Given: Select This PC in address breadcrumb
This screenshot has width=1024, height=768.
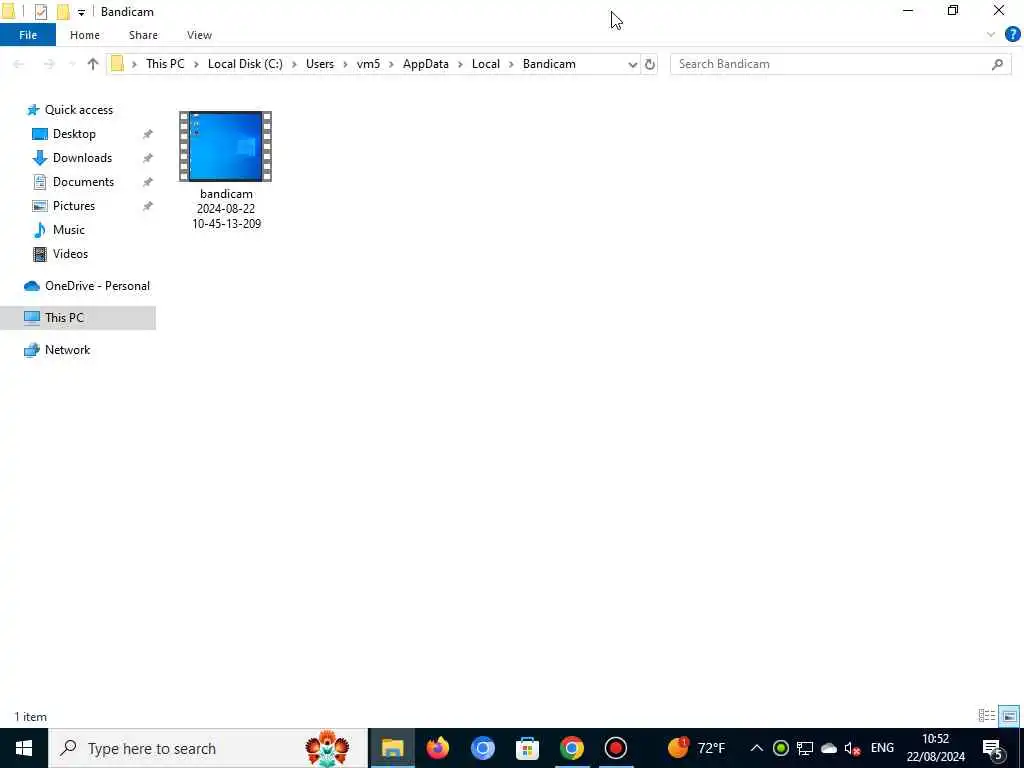Looking at the screenshot, I should pos(165,64).
